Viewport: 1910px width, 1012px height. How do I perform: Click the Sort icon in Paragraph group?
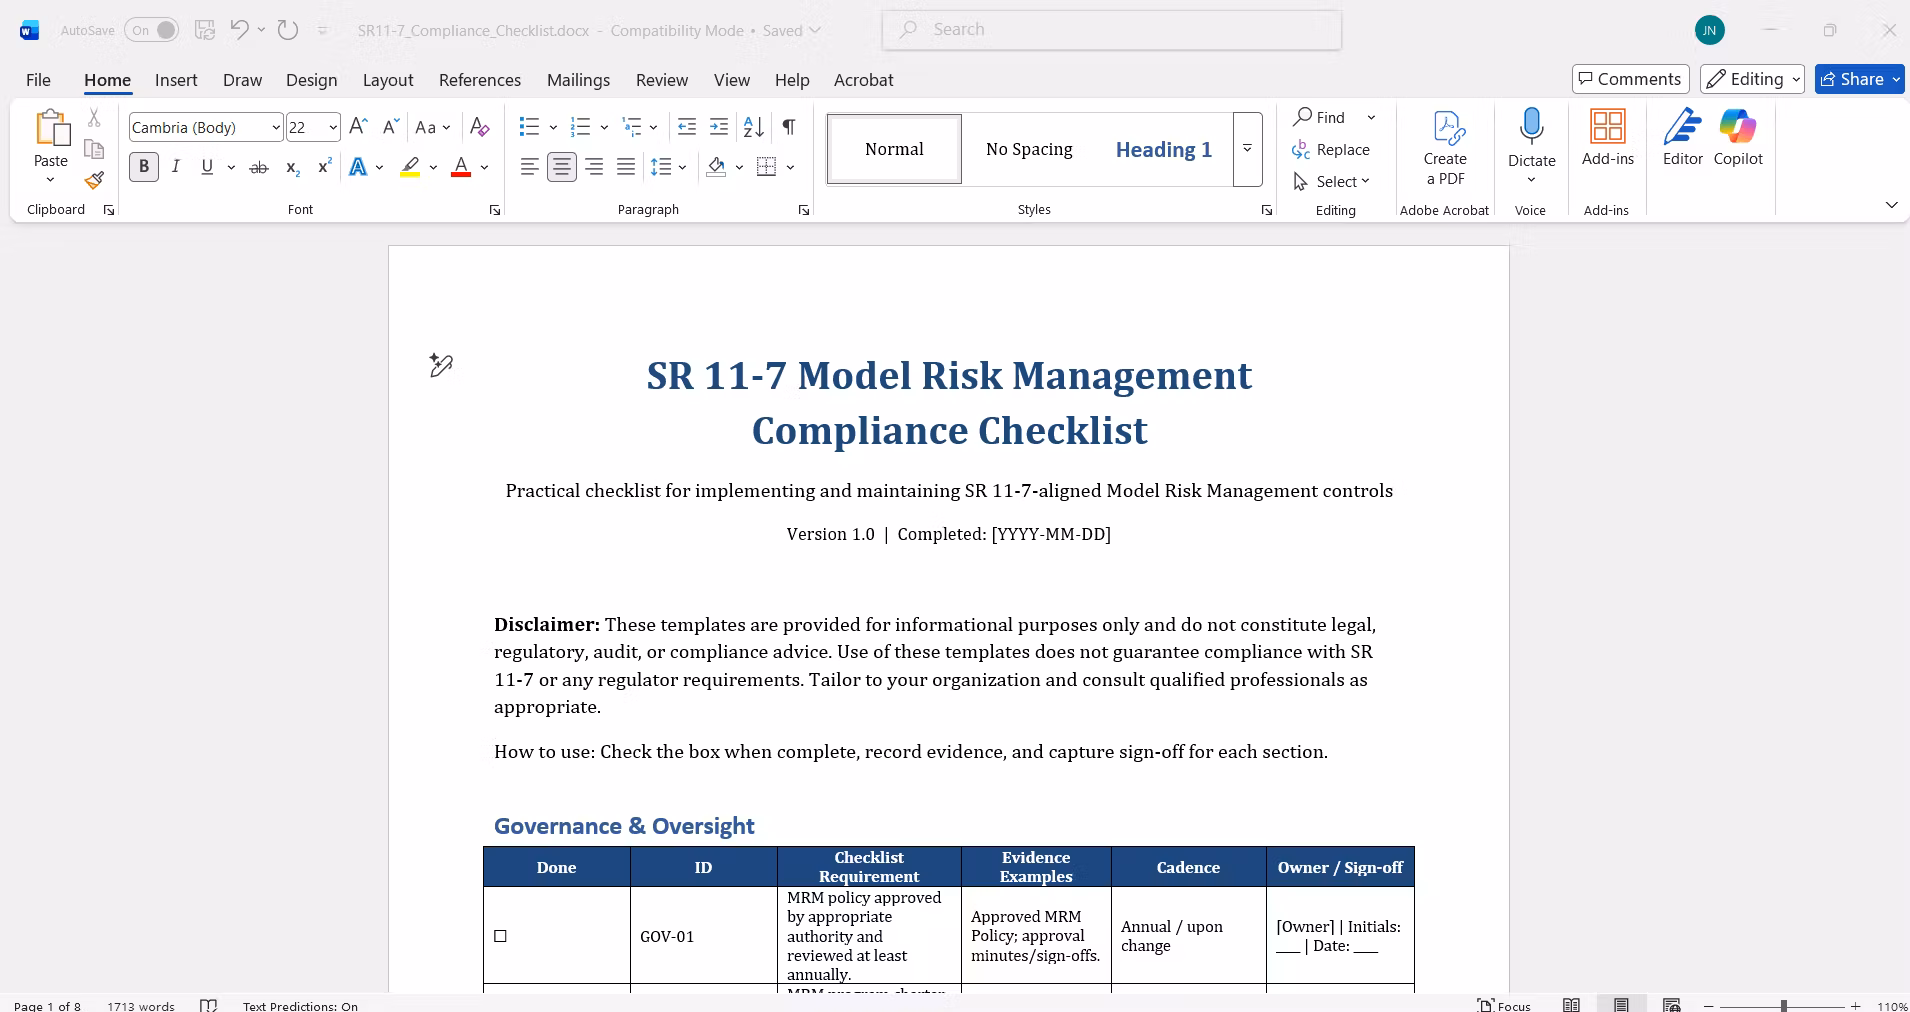754,127
